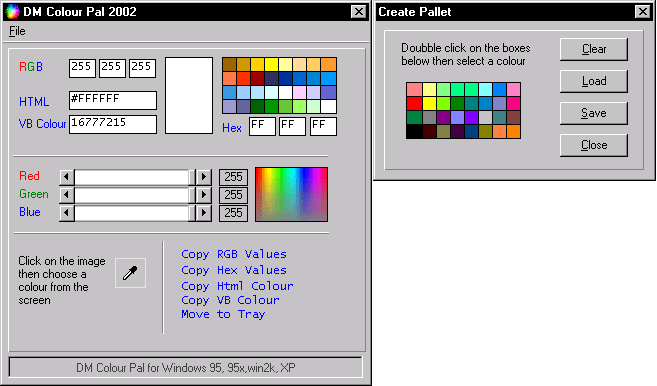Select the bright red swatch in Create Pallet grid
This screenshot has height=386, width=657.
[x=414, y=103]
